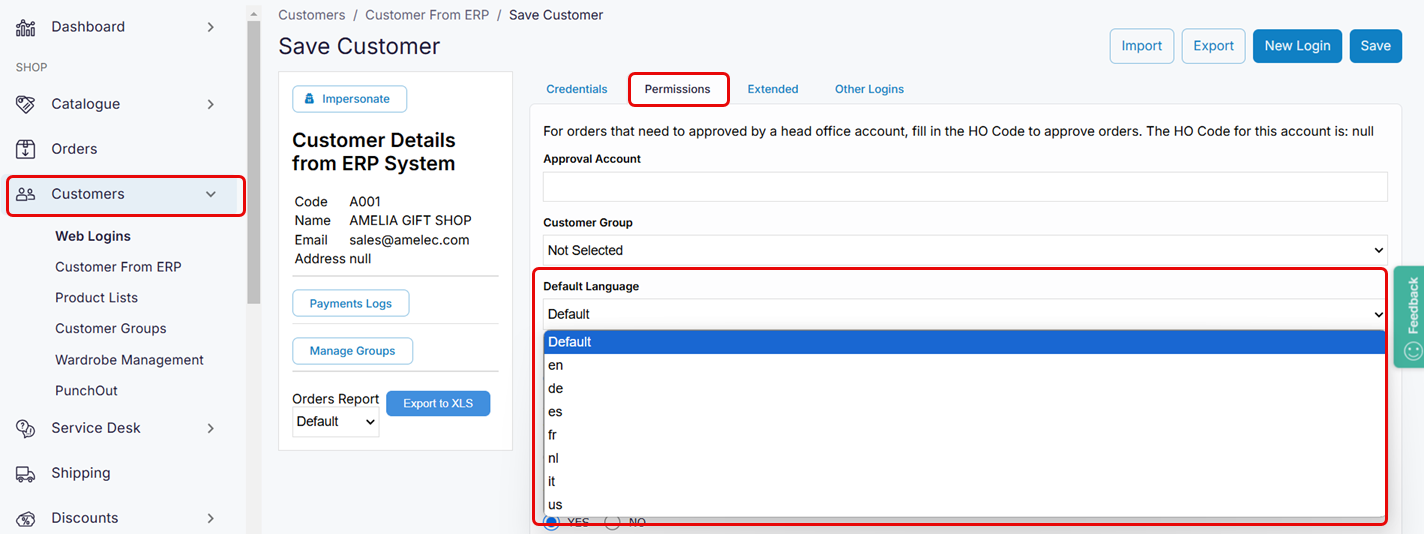Select the YES radio button
Image resolution: width=1424 pixels, height=534 pixels.
[551, 523]
